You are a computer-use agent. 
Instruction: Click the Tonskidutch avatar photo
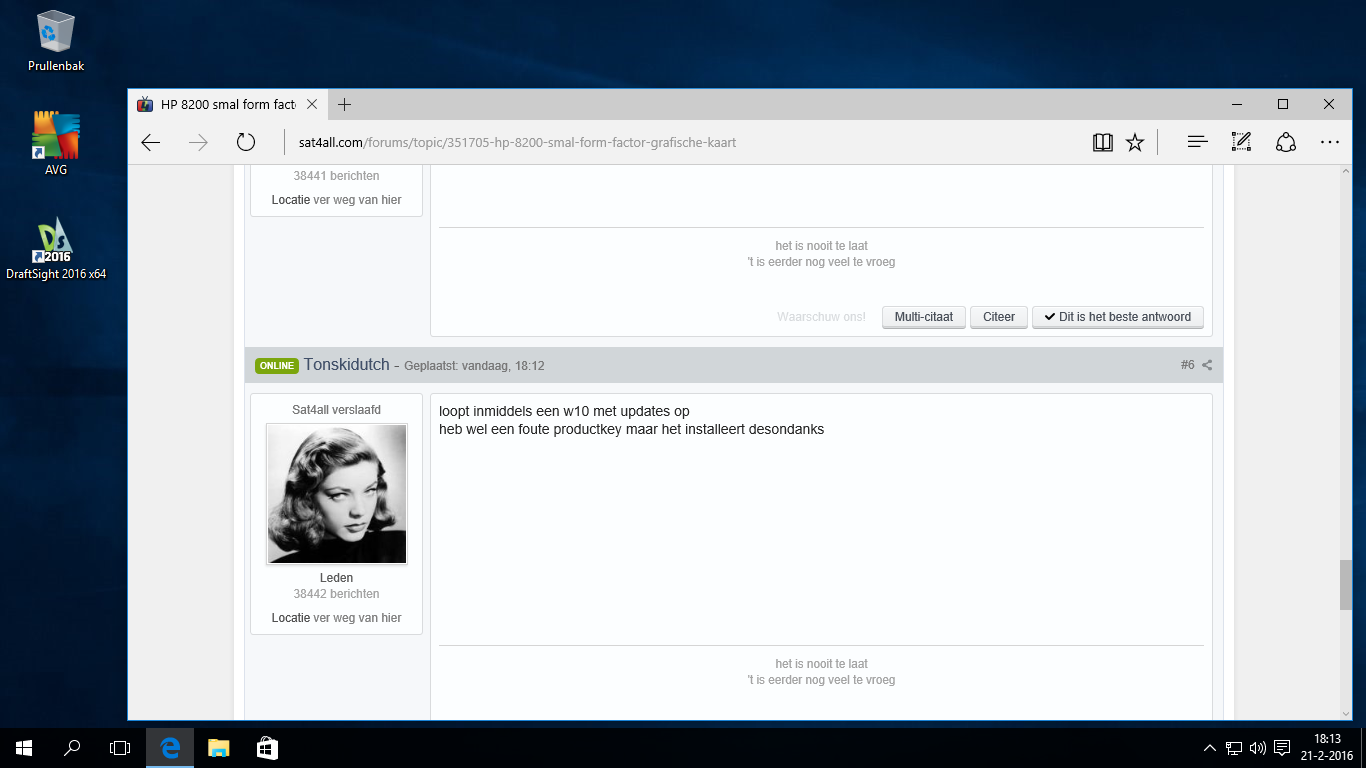336,494
